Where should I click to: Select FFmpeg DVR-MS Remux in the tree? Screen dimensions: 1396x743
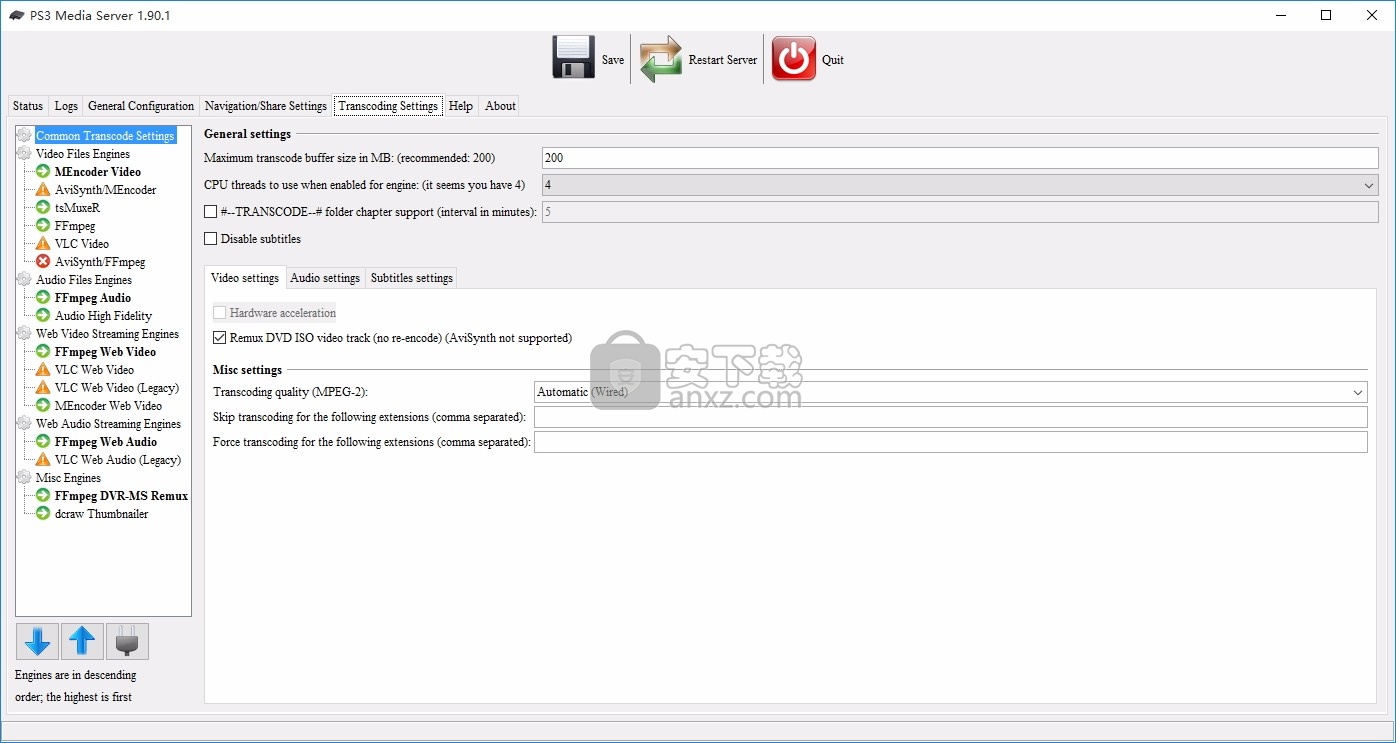121,496
